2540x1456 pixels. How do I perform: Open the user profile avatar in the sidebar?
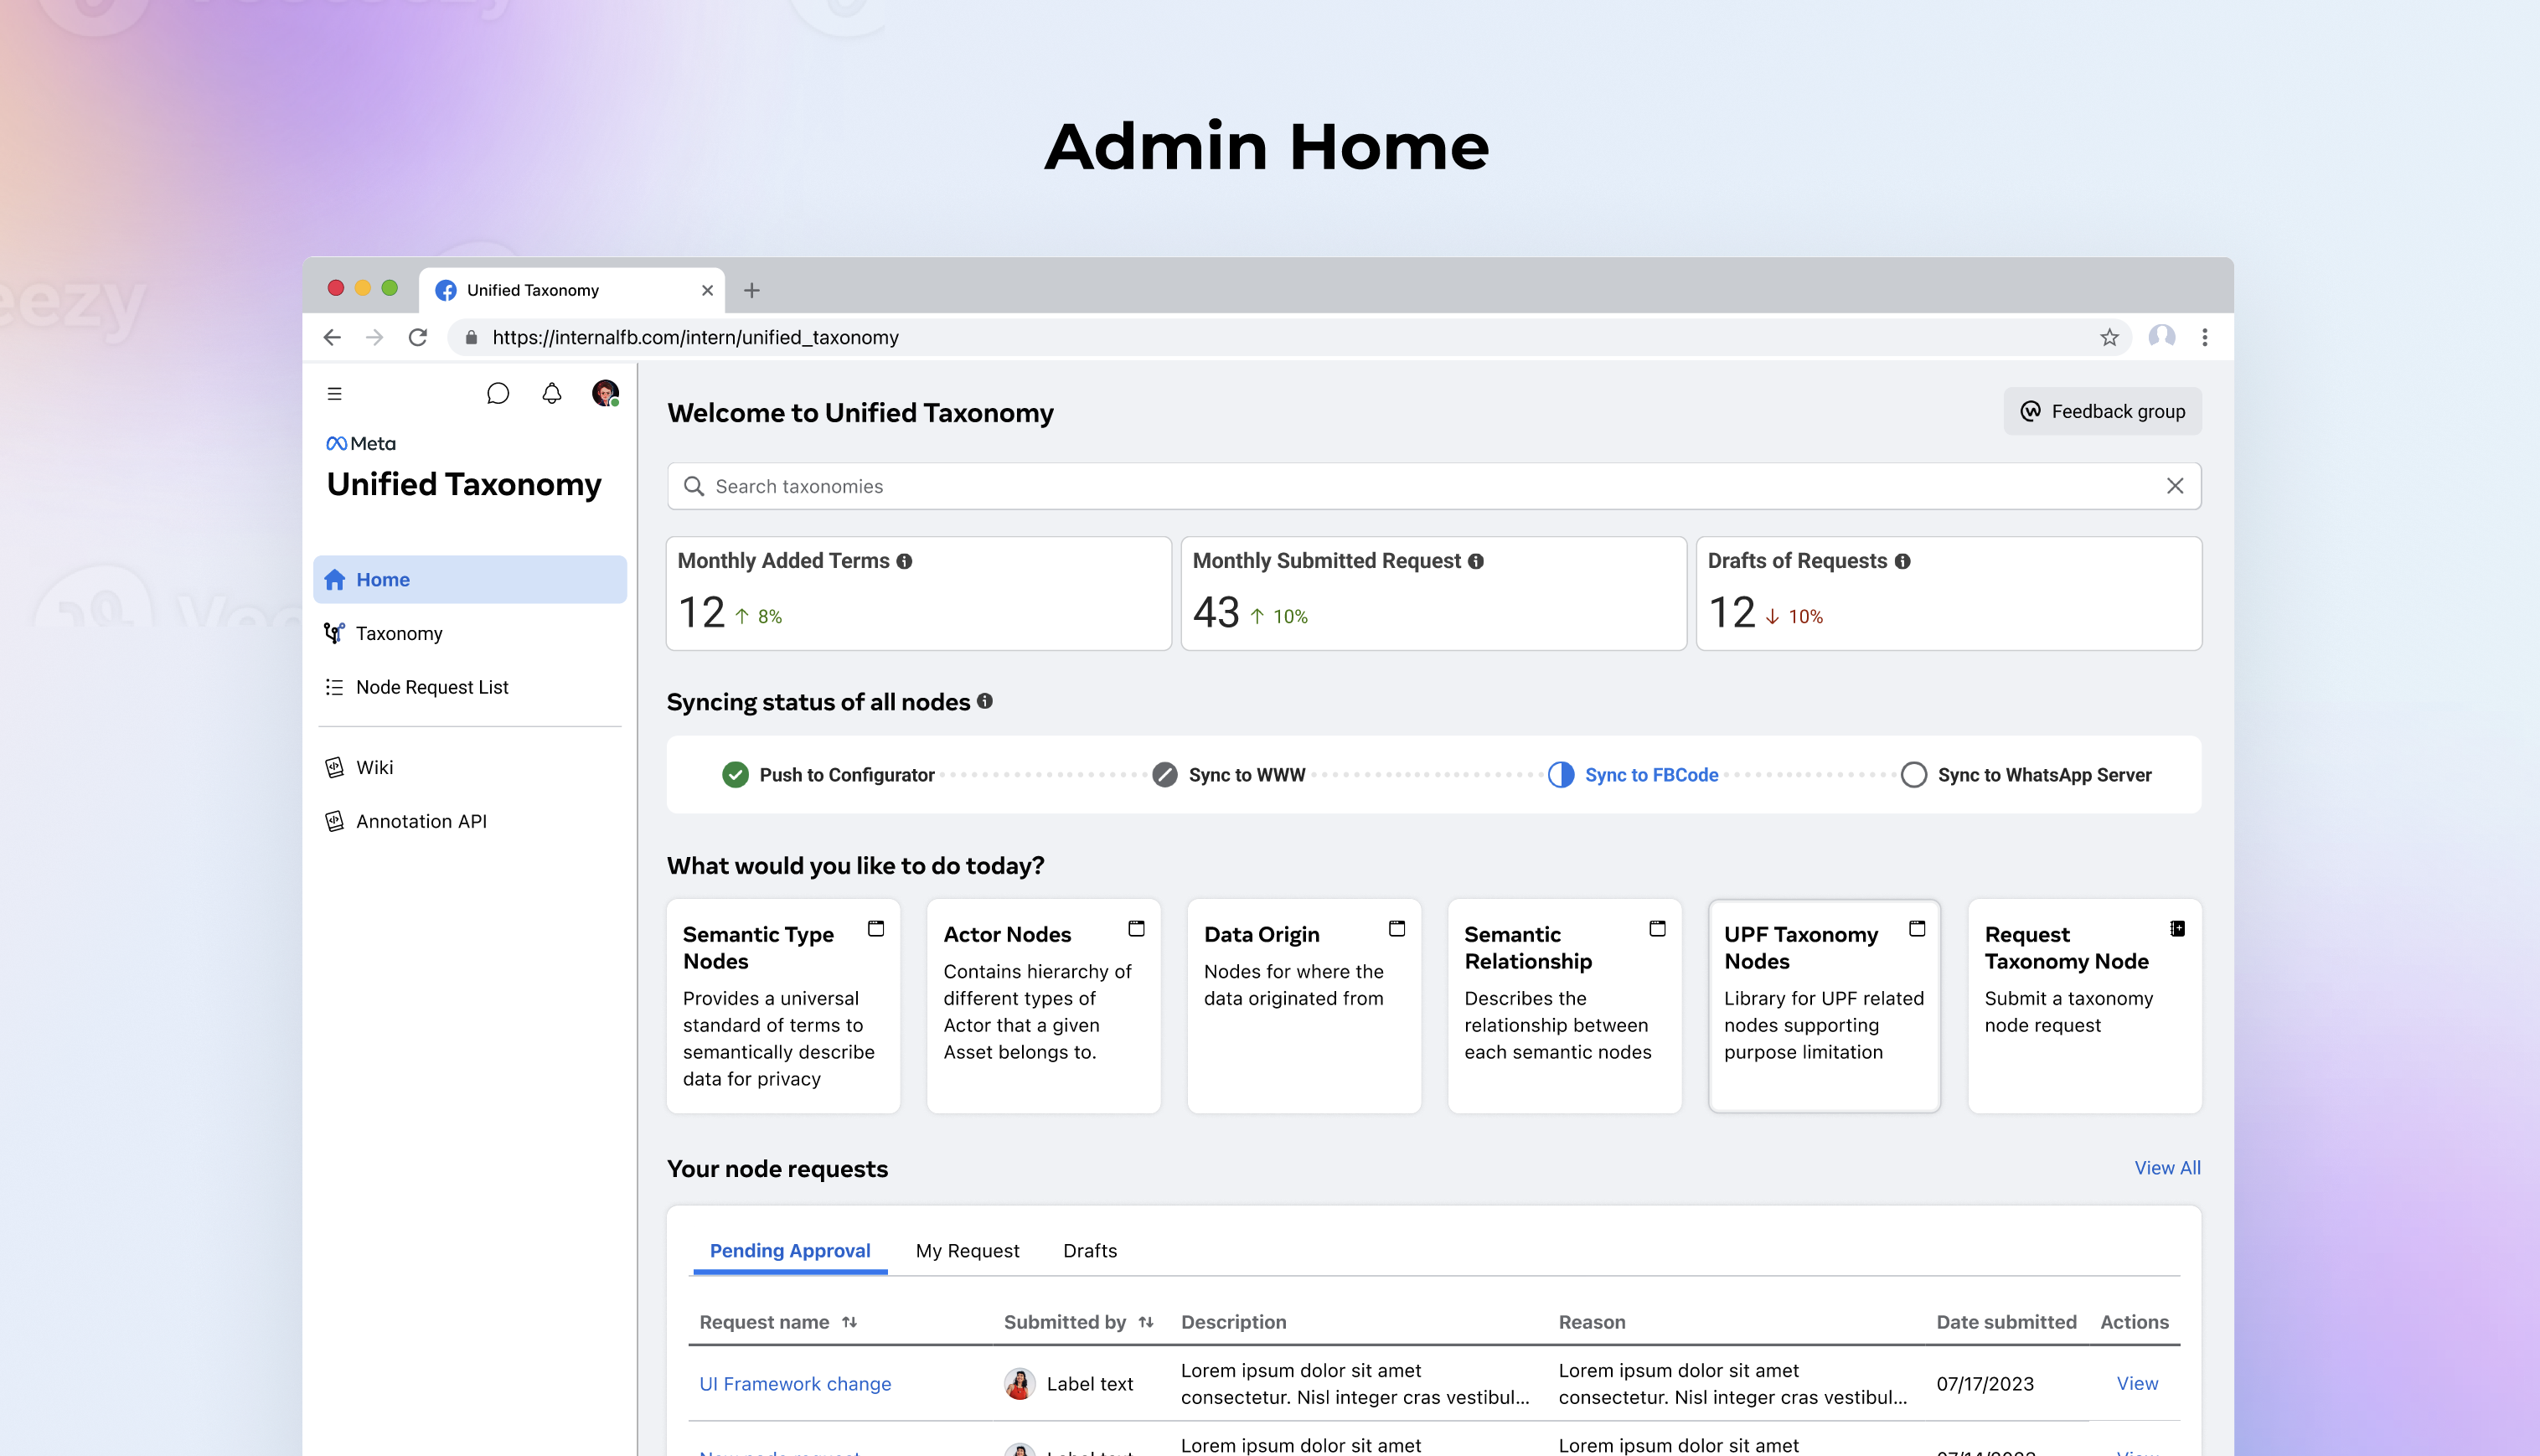(x=605, y=393)
